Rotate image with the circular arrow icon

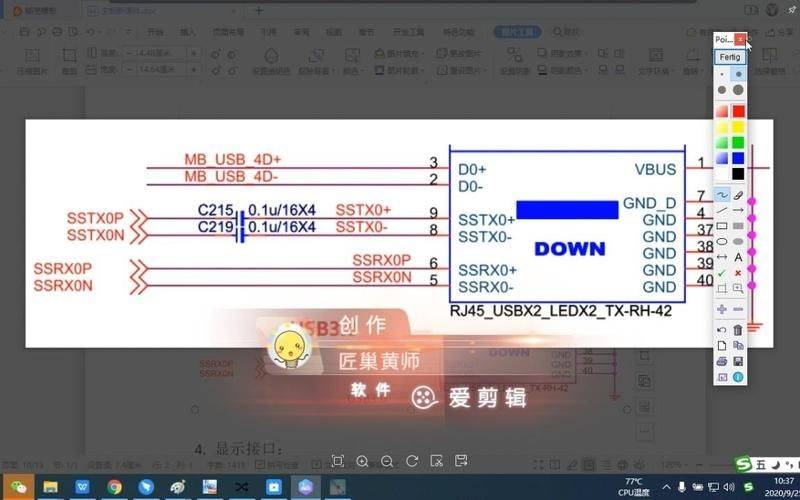click(412, 461)
